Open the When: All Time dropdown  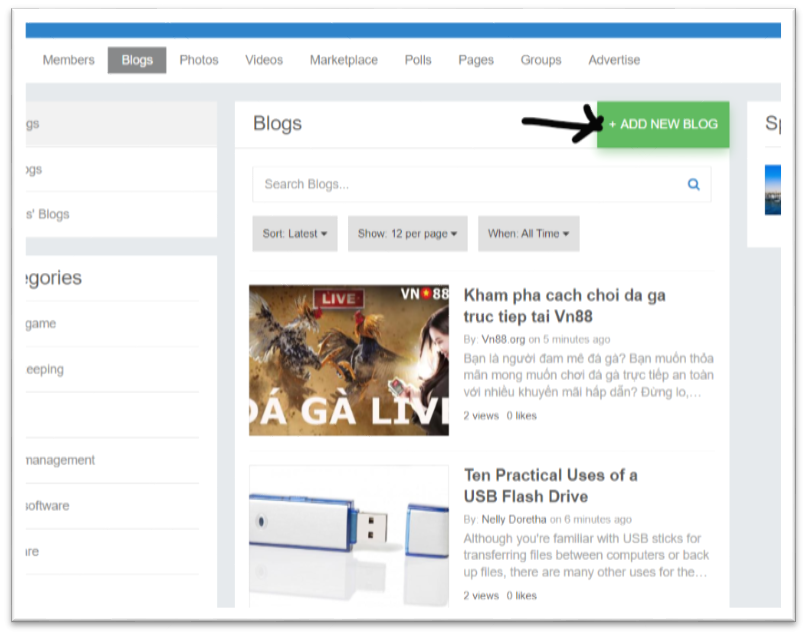(x=529, y=234)
